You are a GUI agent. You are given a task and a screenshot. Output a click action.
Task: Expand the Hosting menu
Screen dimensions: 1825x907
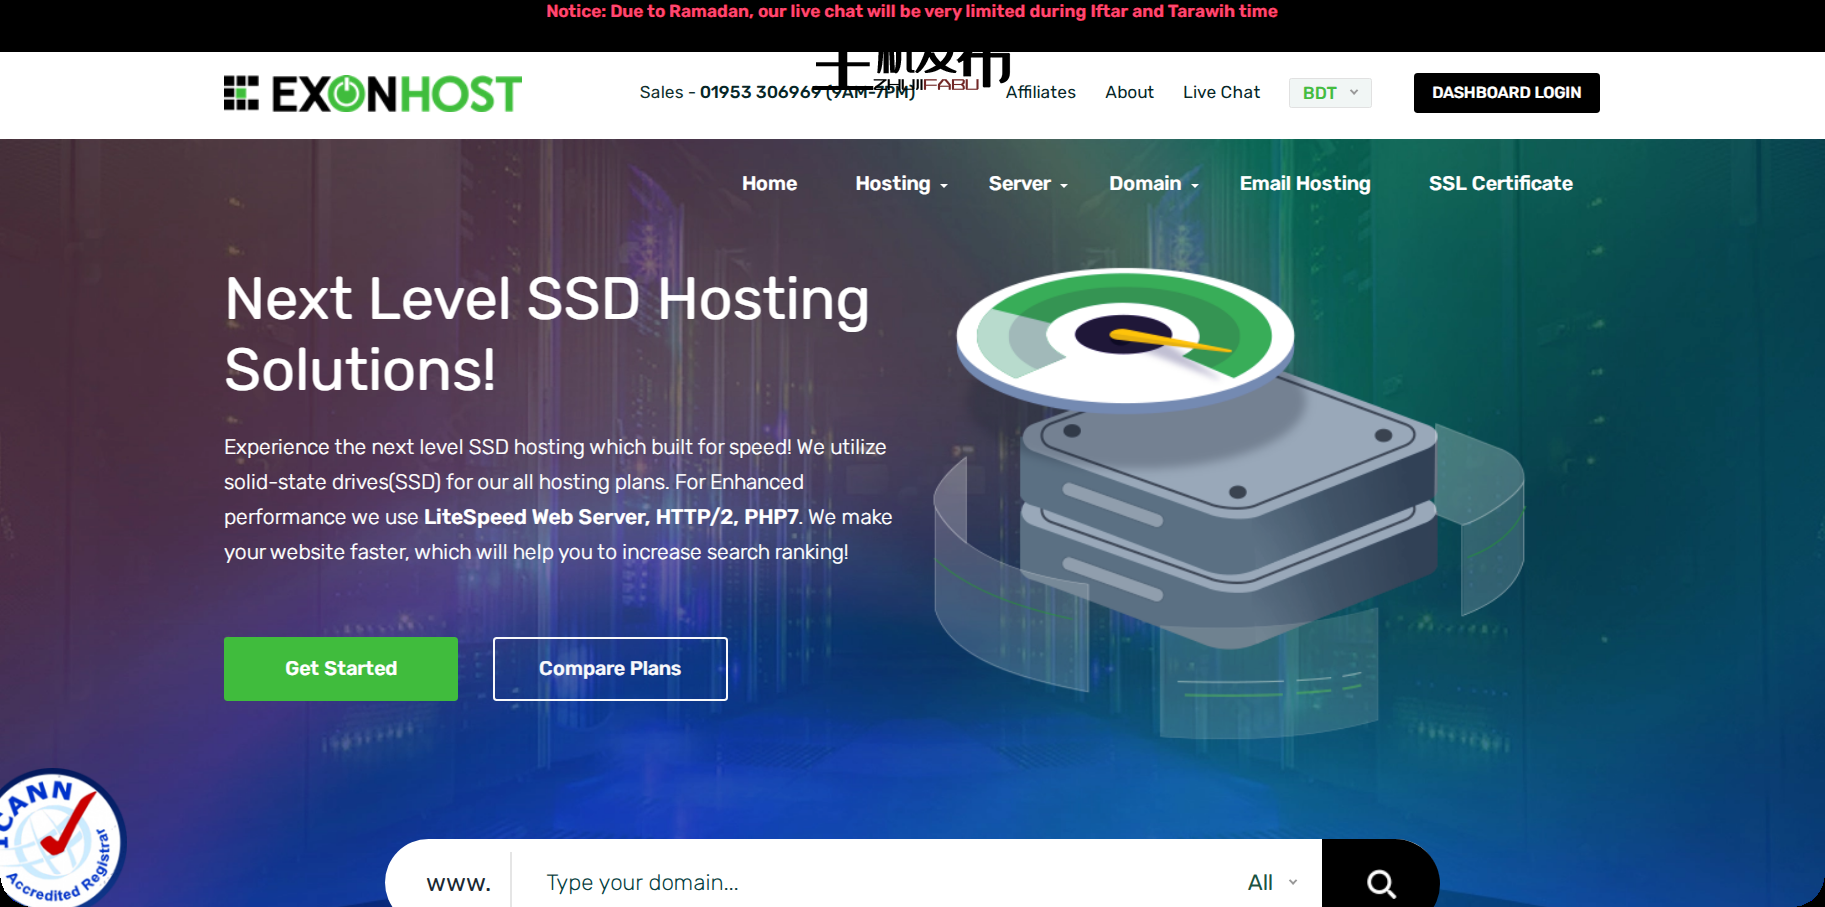[900, 184]
